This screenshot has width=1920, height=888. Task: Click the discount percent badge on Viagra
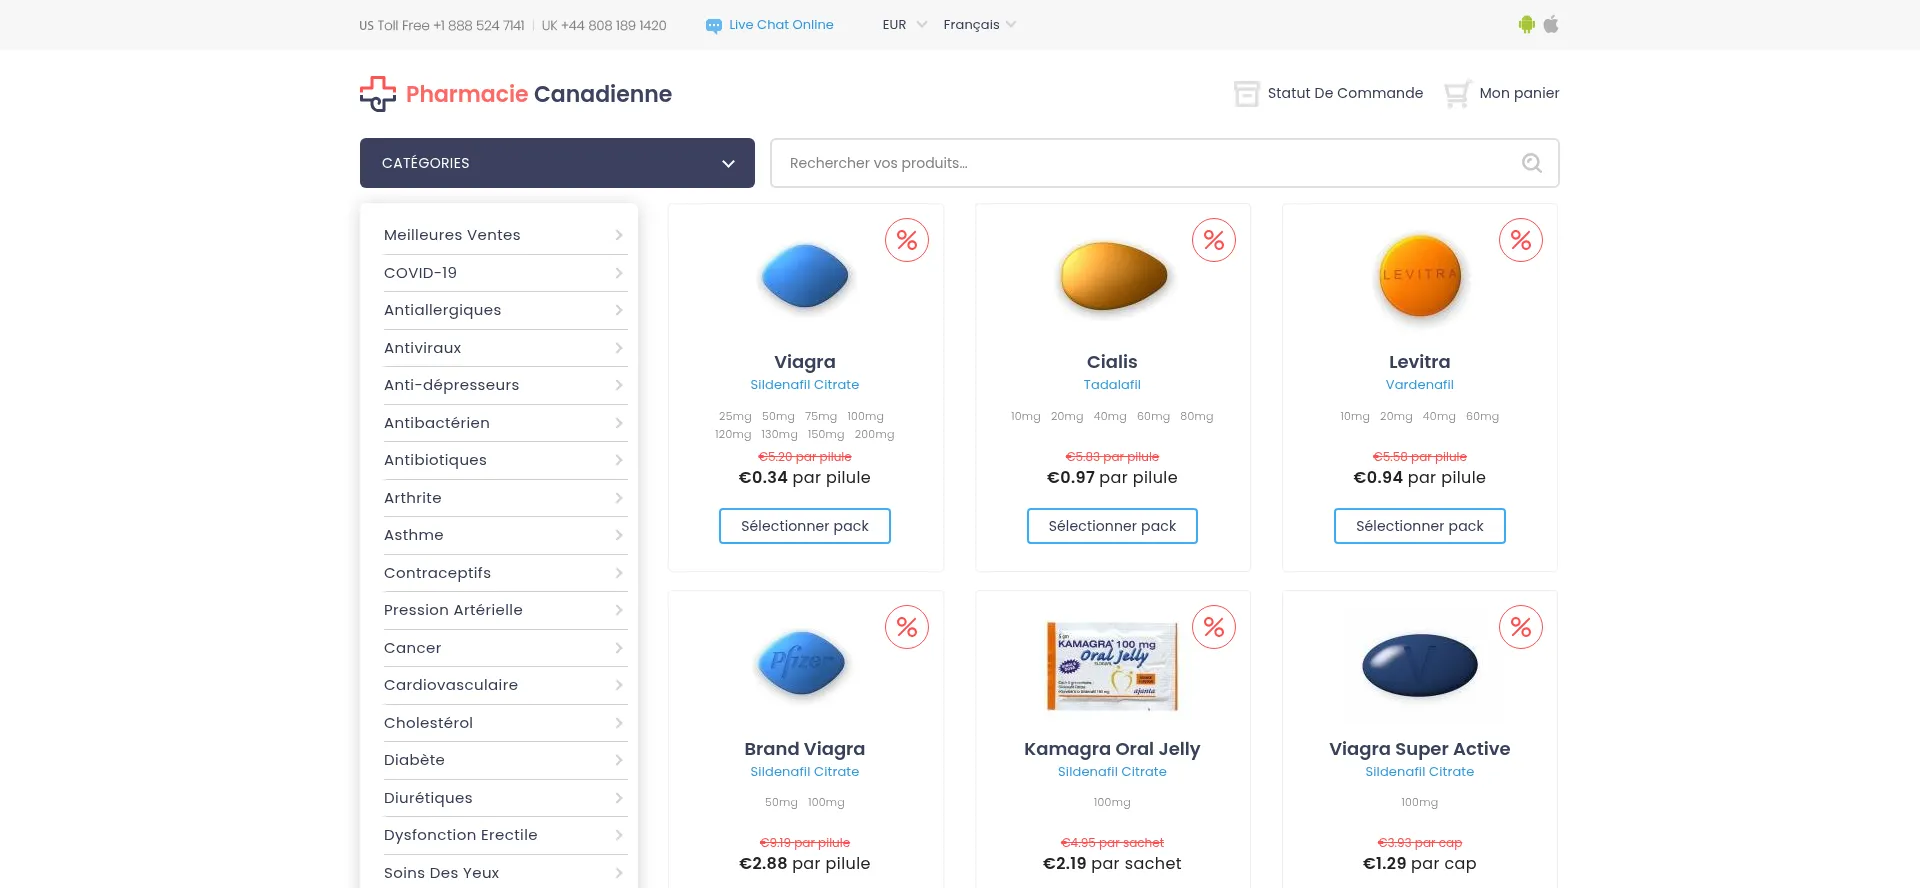tap(907, 240)
